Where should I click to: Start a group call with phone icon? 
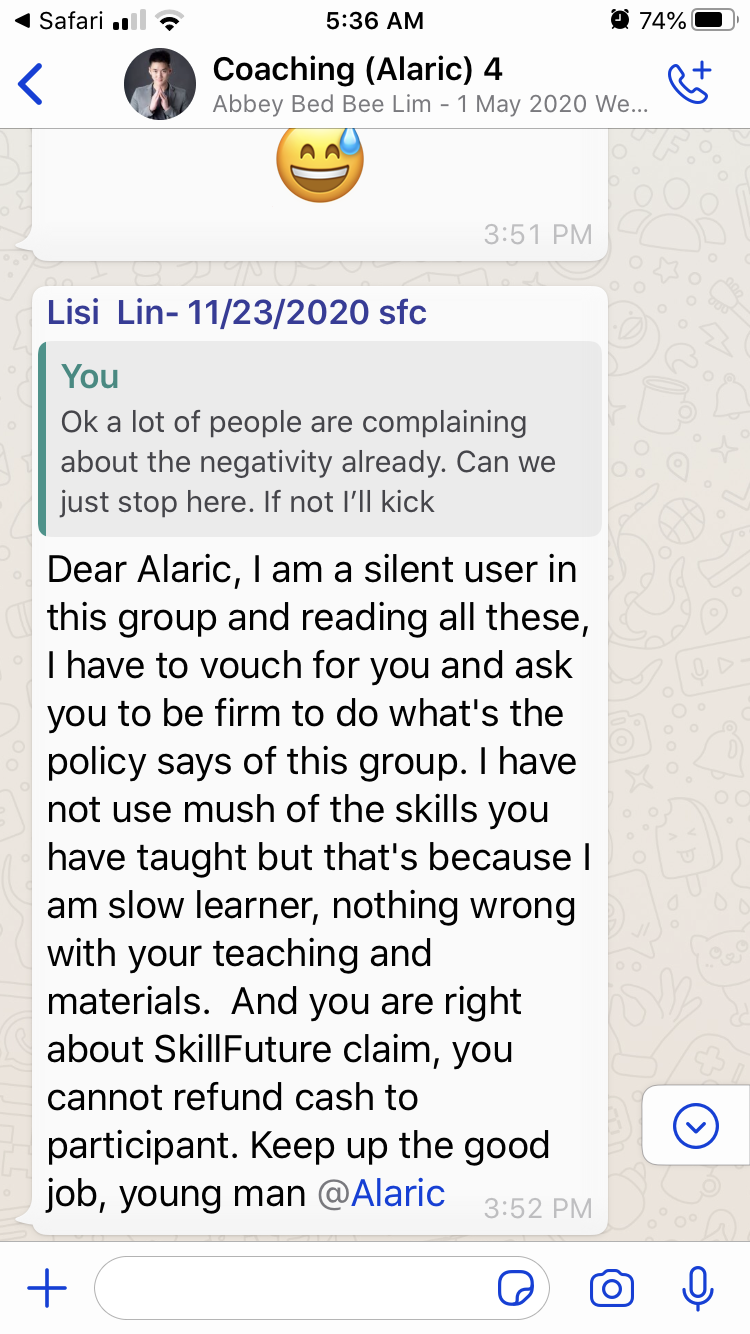[688, 84]
